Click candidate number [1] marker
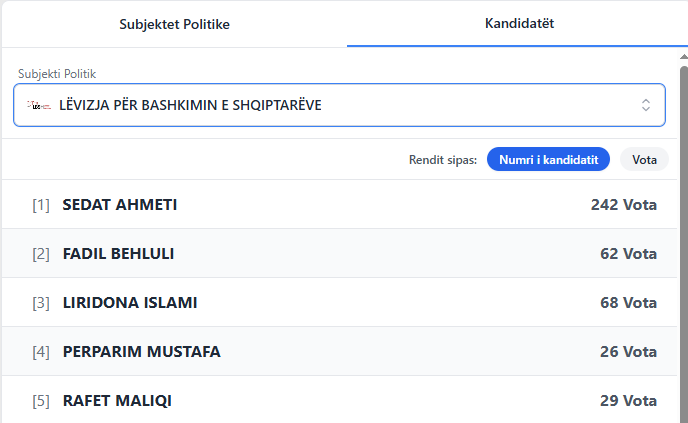 [x=41, y=205]
